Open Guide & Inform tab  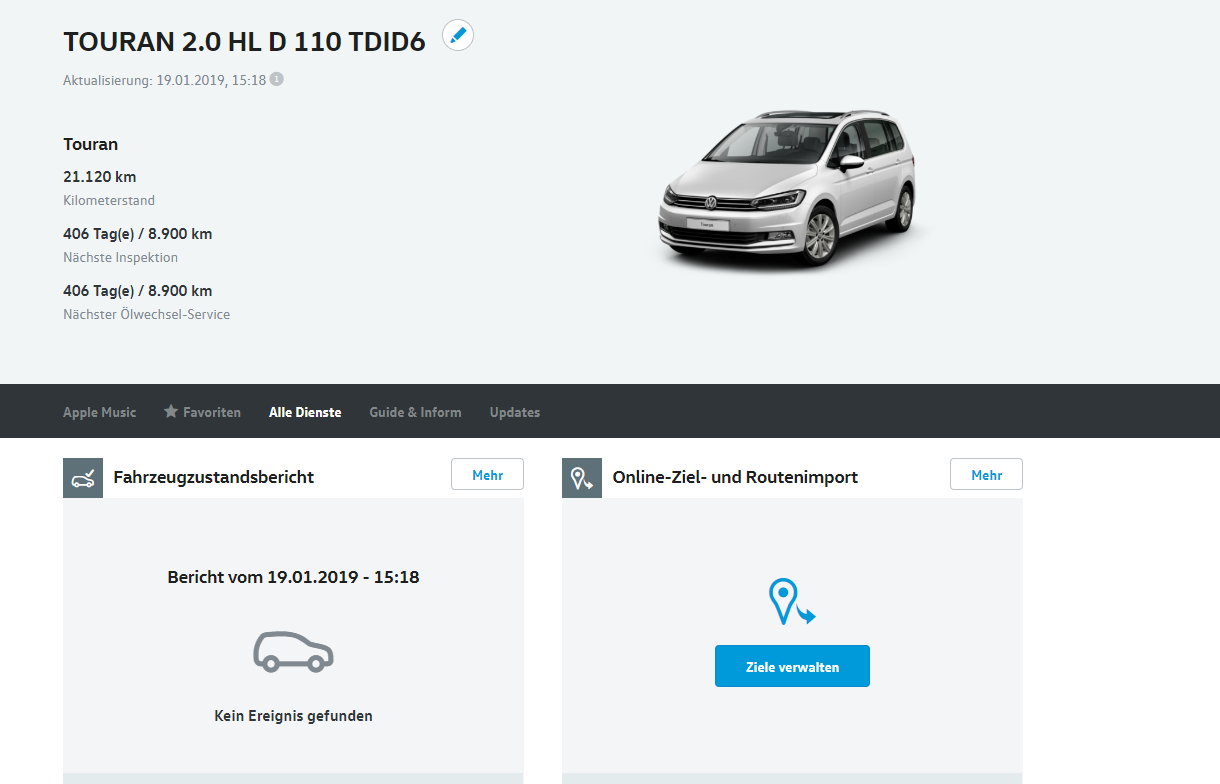coord(415,412)
